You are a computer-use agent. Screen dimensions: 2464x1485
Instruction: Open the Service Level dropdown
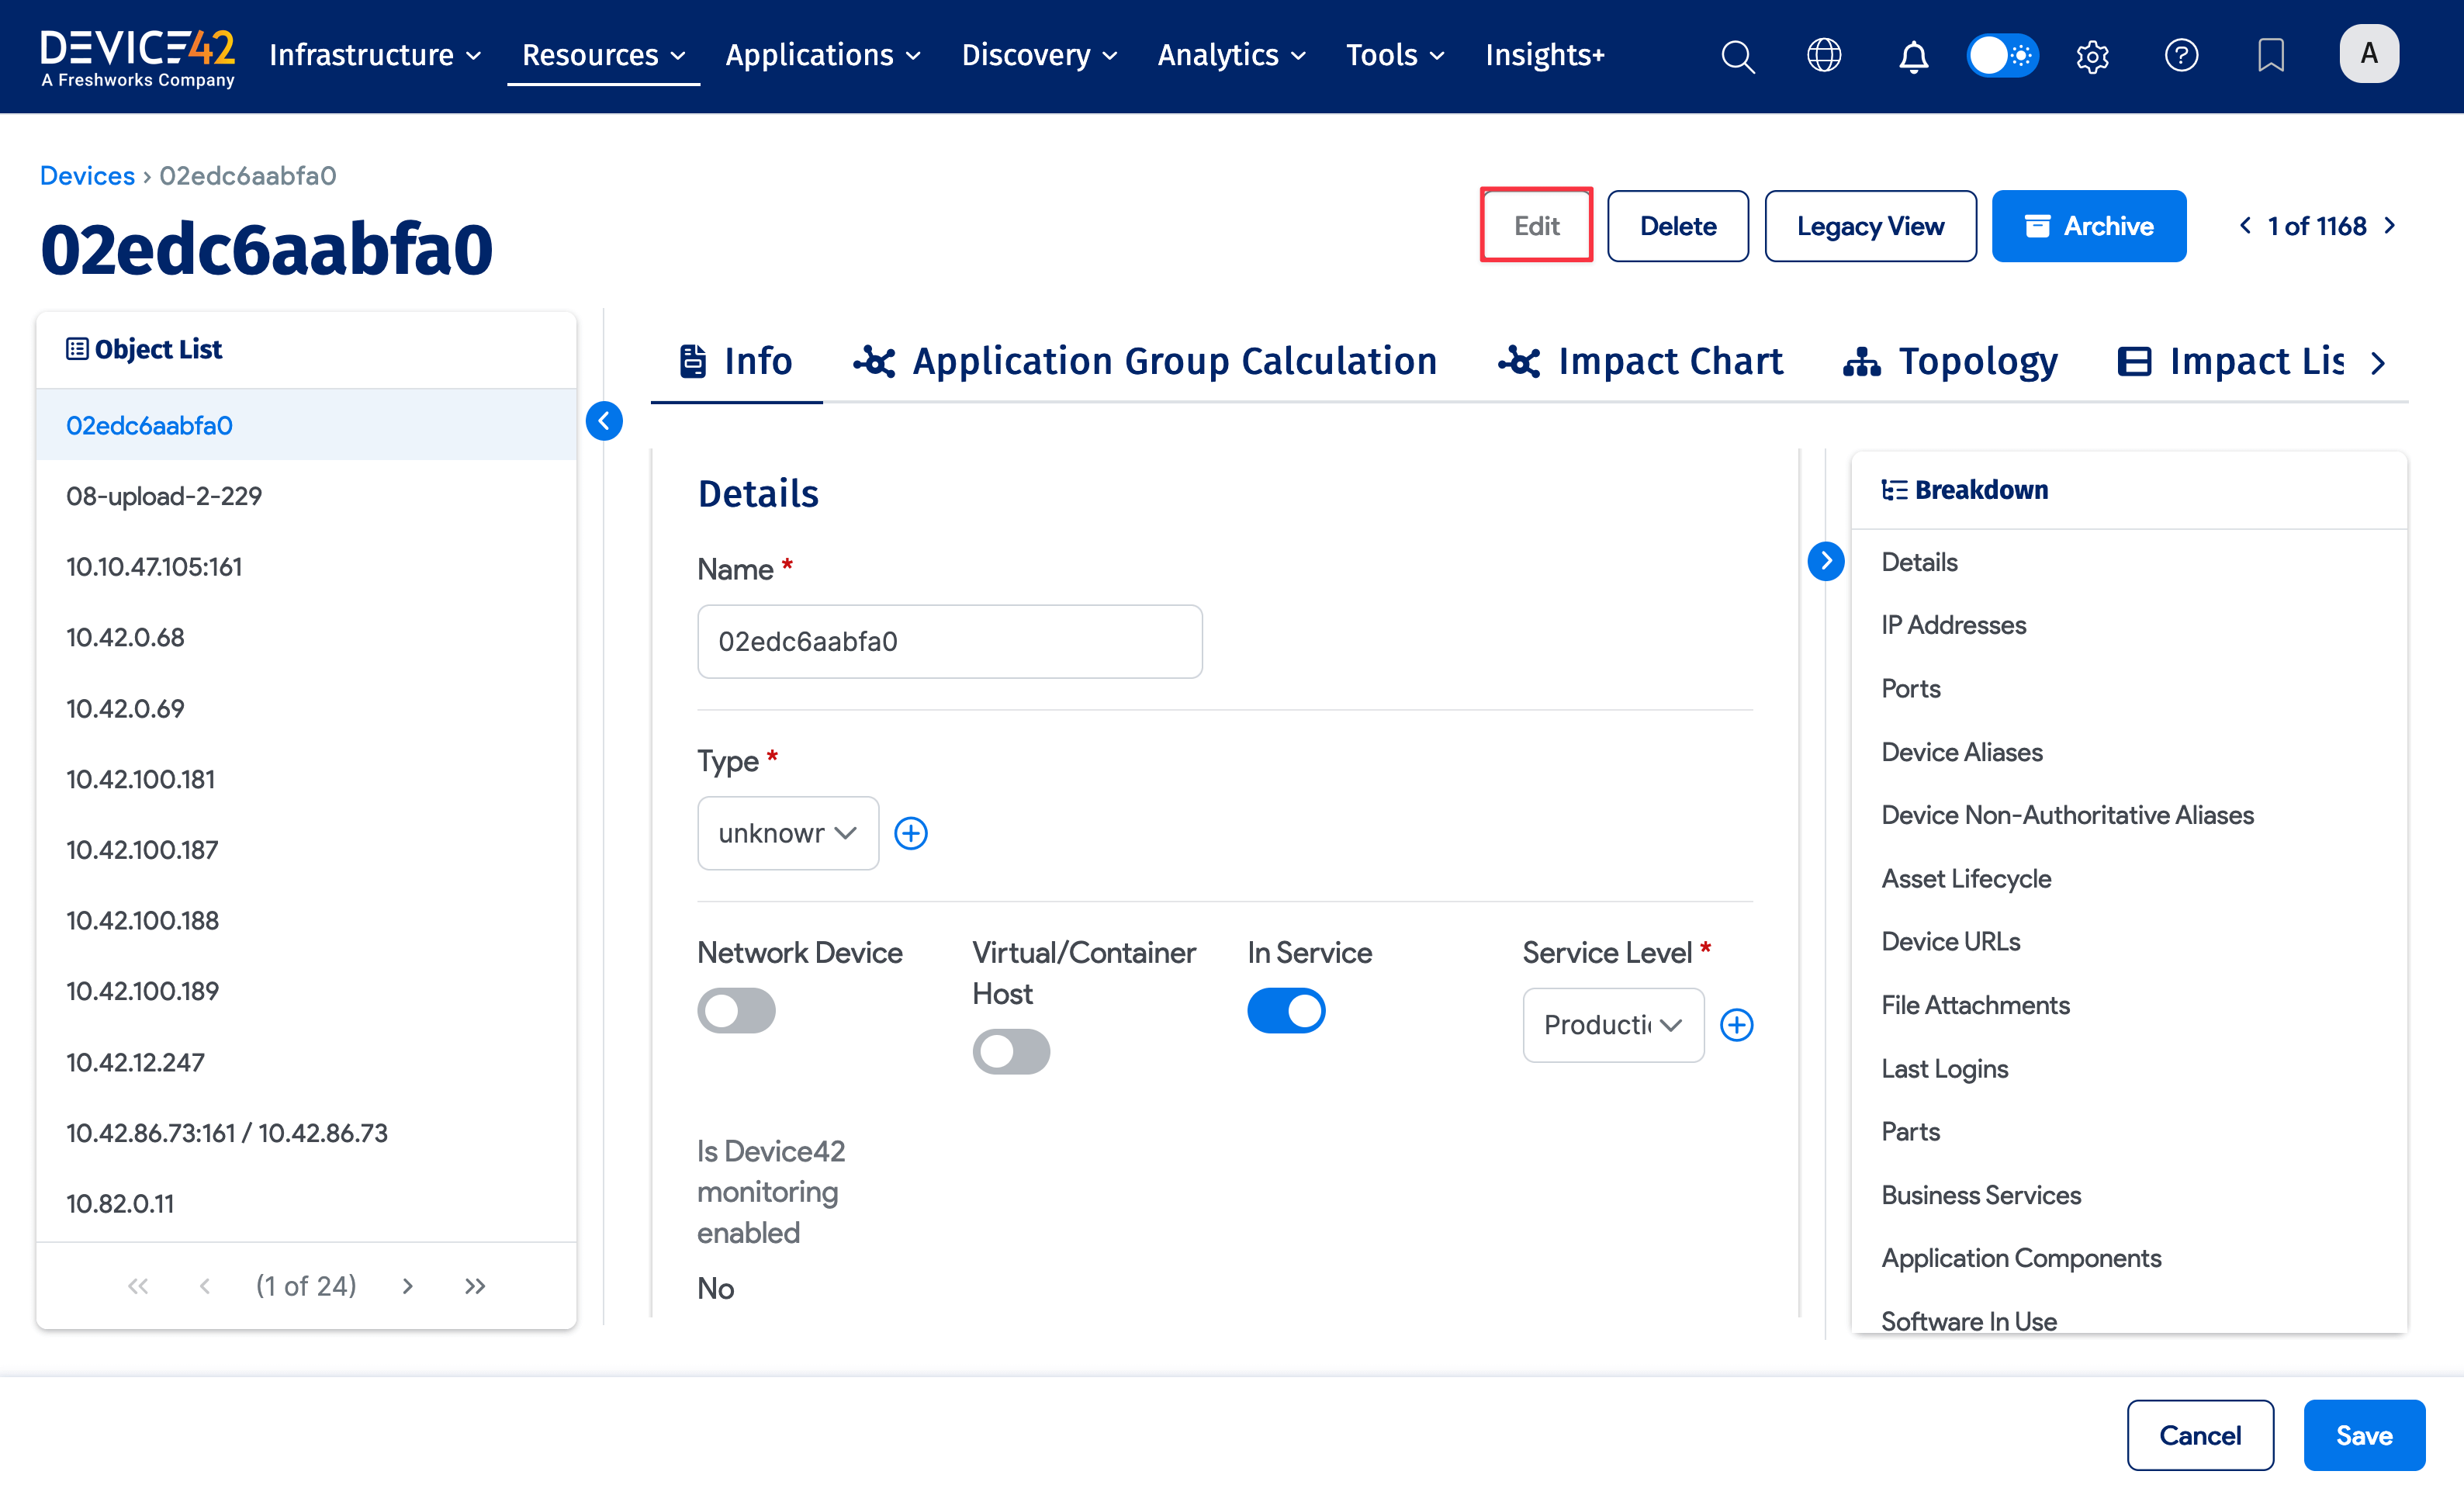[1612, 1025]
